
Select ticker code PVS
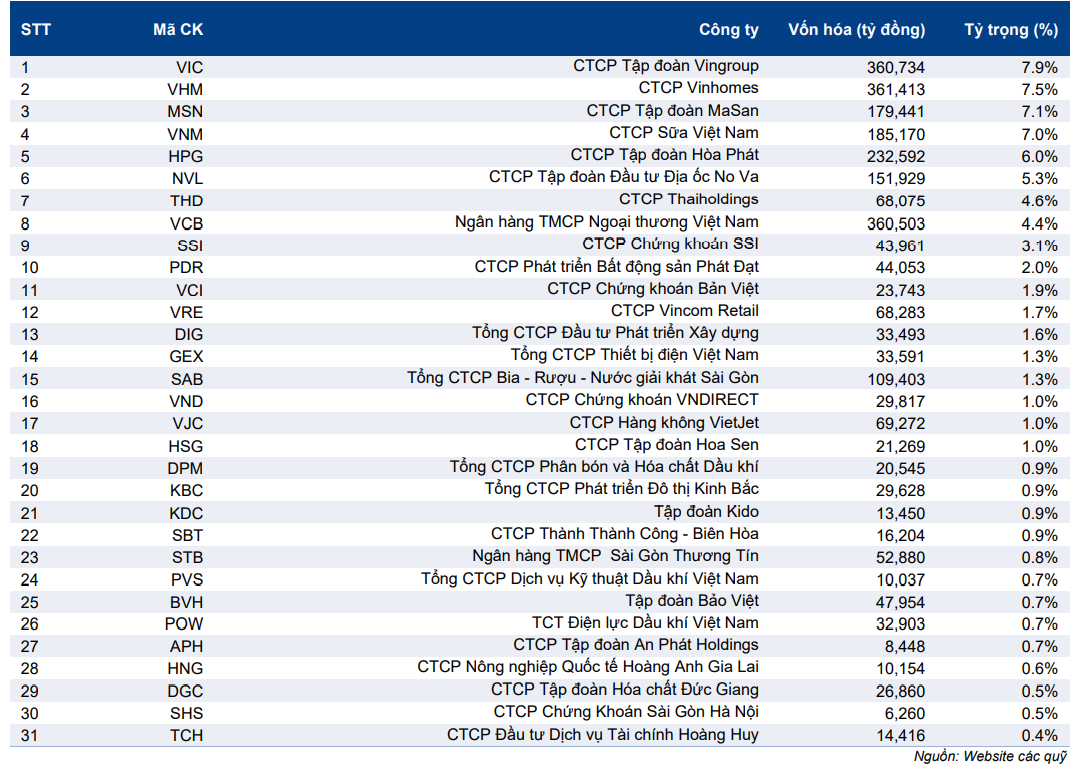pos(187,580)
